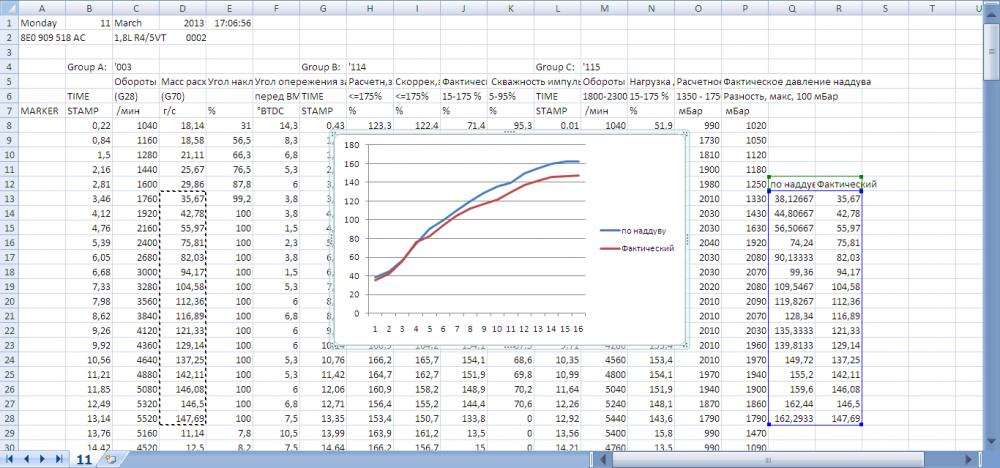Click cell value 5440 in column M
Image resolution: width=1000 pixels, height=468 pixels.
(605, 419)
